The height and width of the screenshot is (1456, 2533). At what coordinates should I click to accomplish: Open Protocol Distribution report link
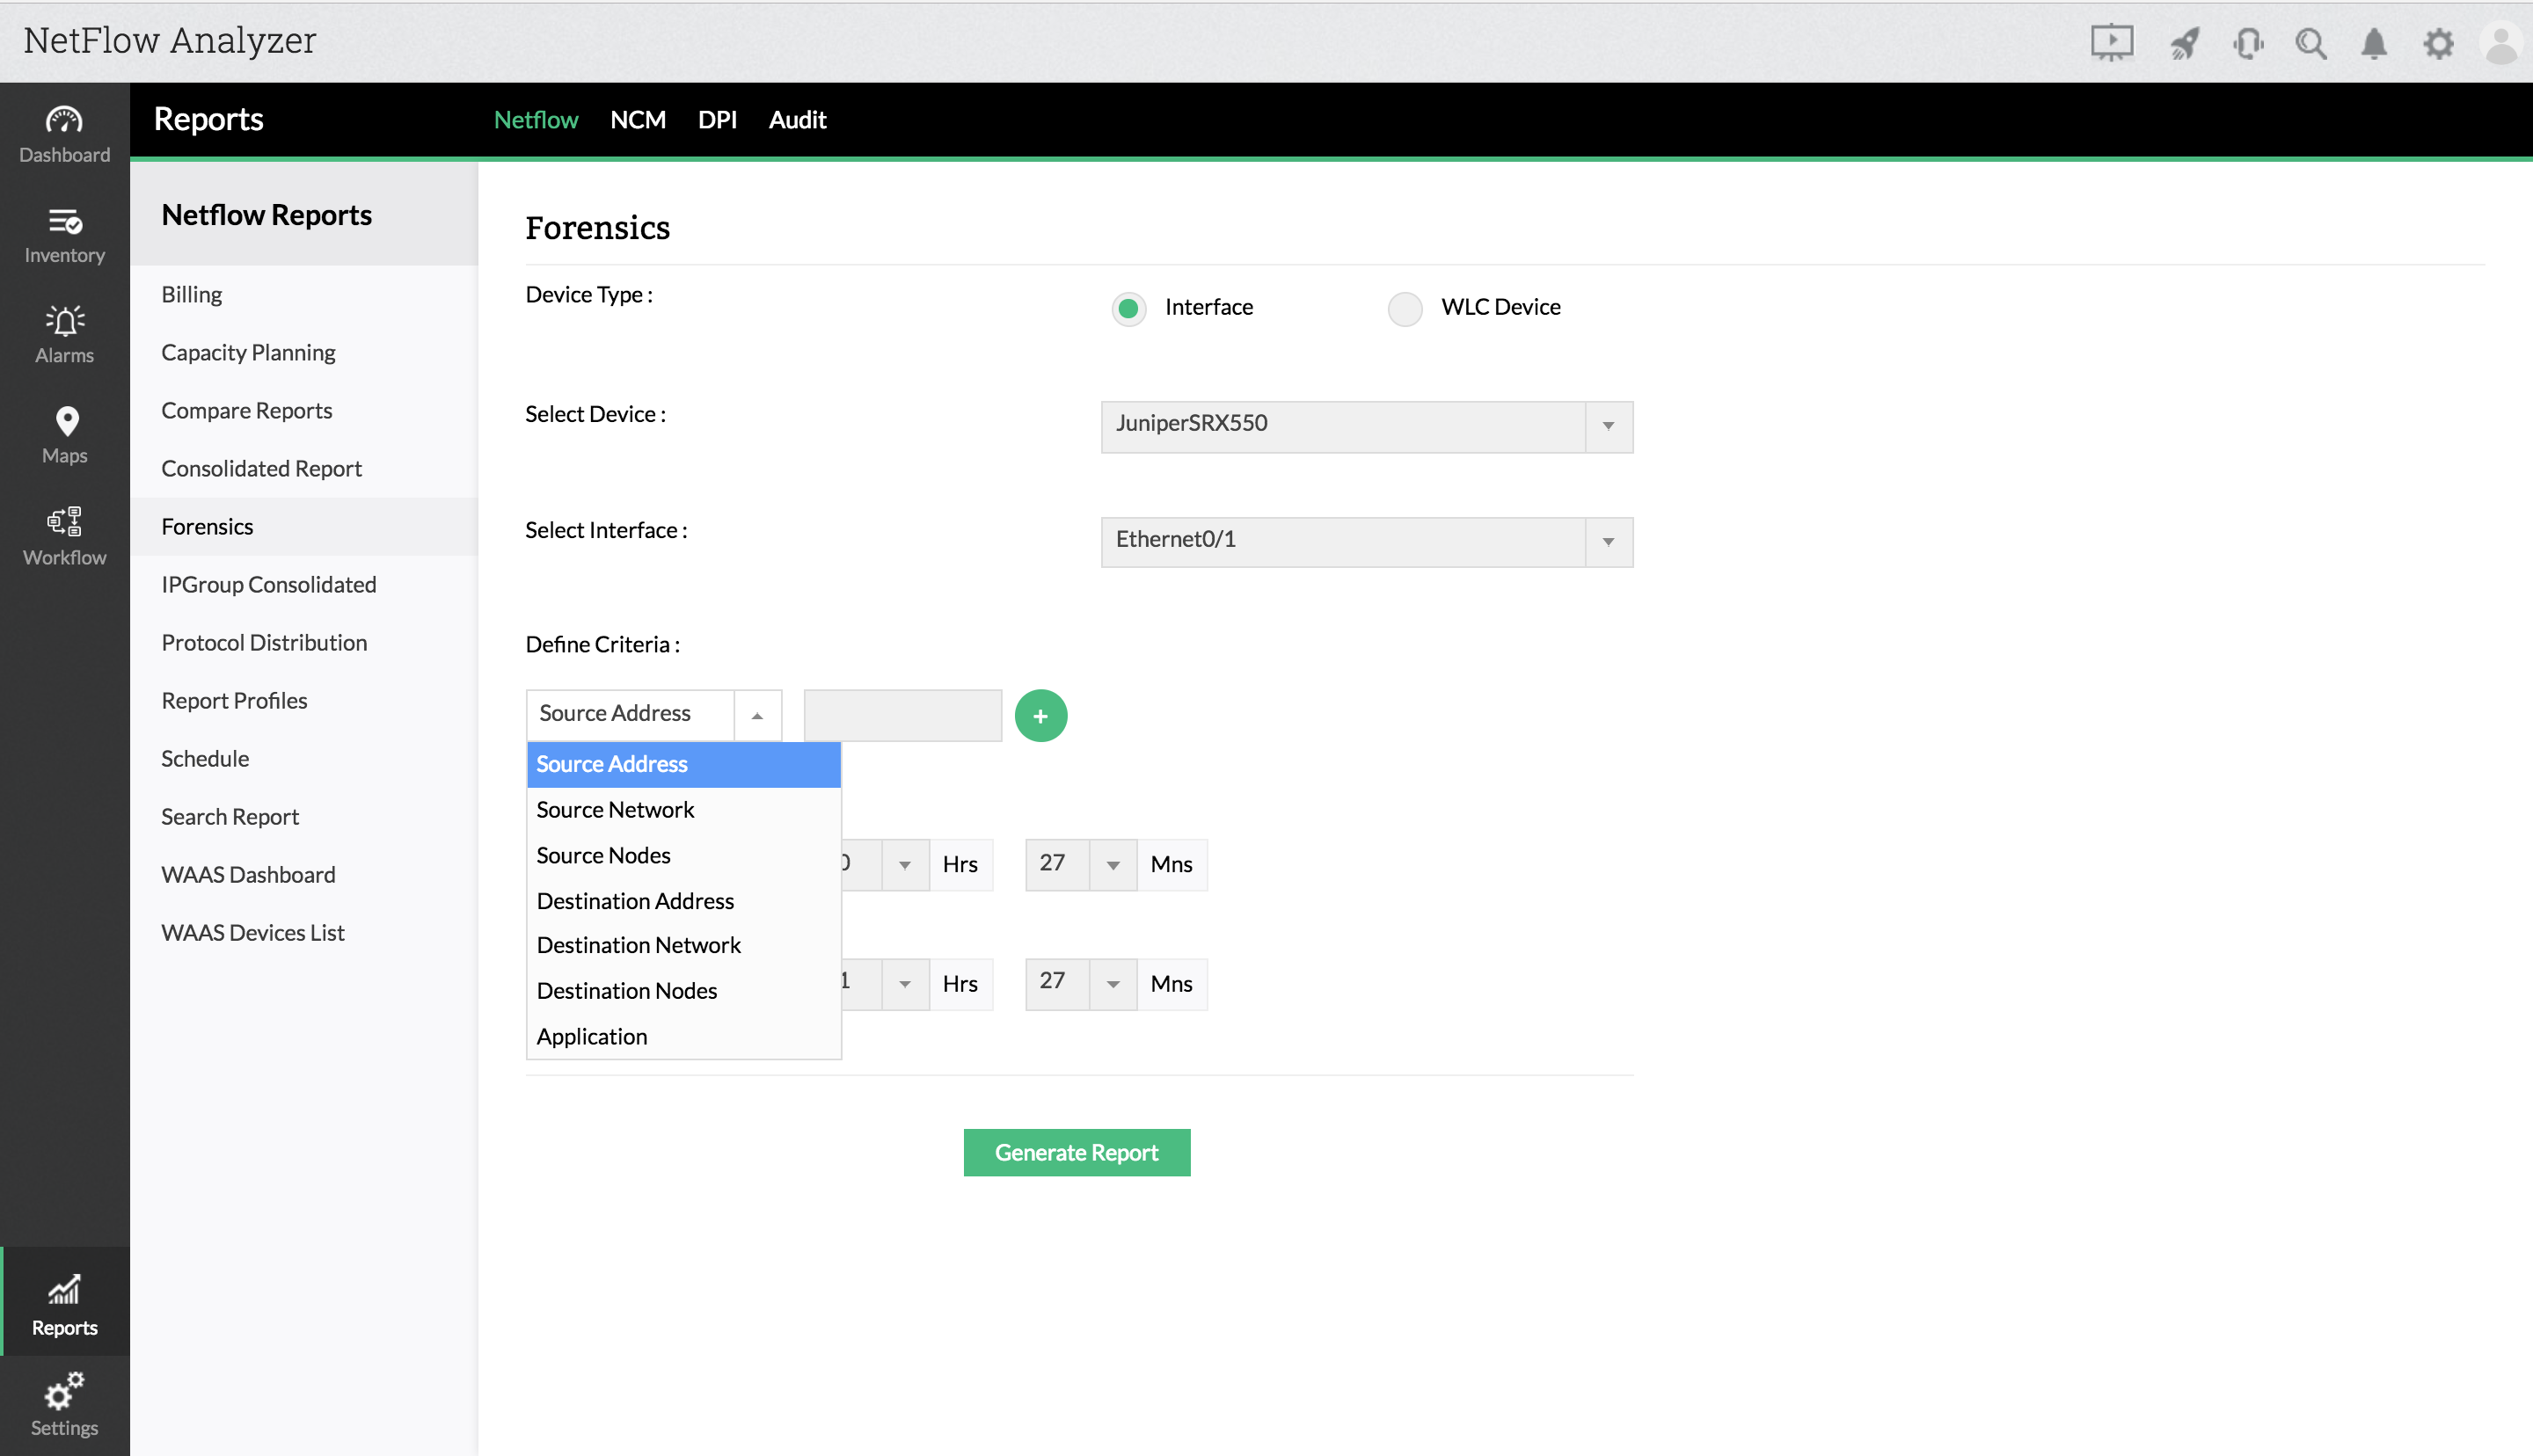pyautogui.click(x=264, y=643)
